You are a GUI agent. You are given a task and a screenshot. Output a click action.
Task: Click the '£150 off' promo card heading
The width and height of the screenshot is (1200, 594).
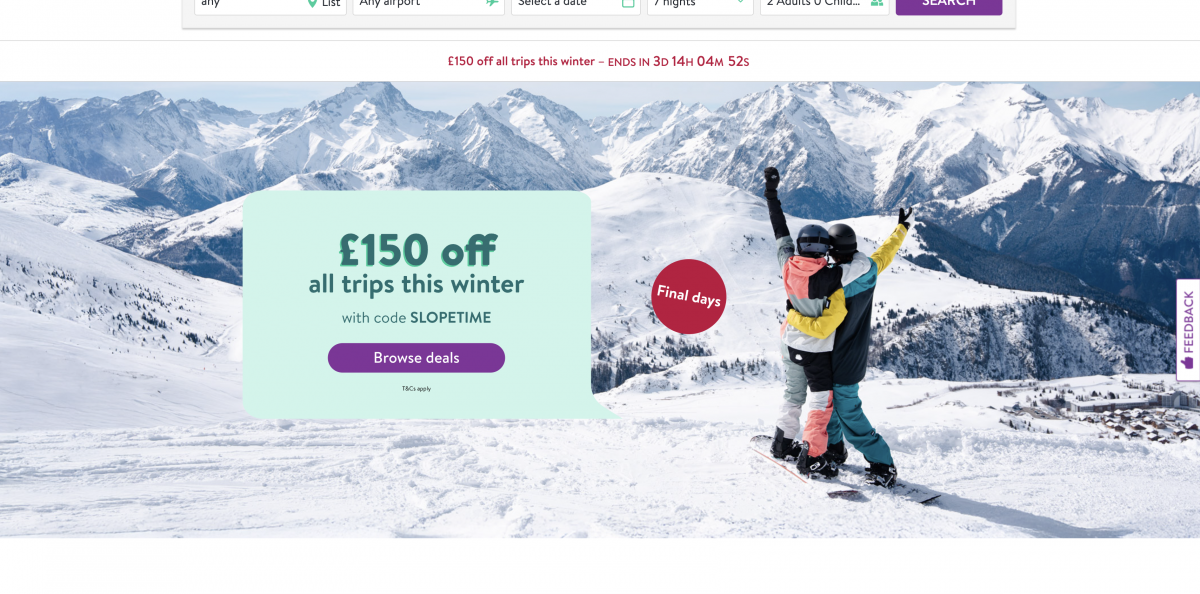[416, 250]
